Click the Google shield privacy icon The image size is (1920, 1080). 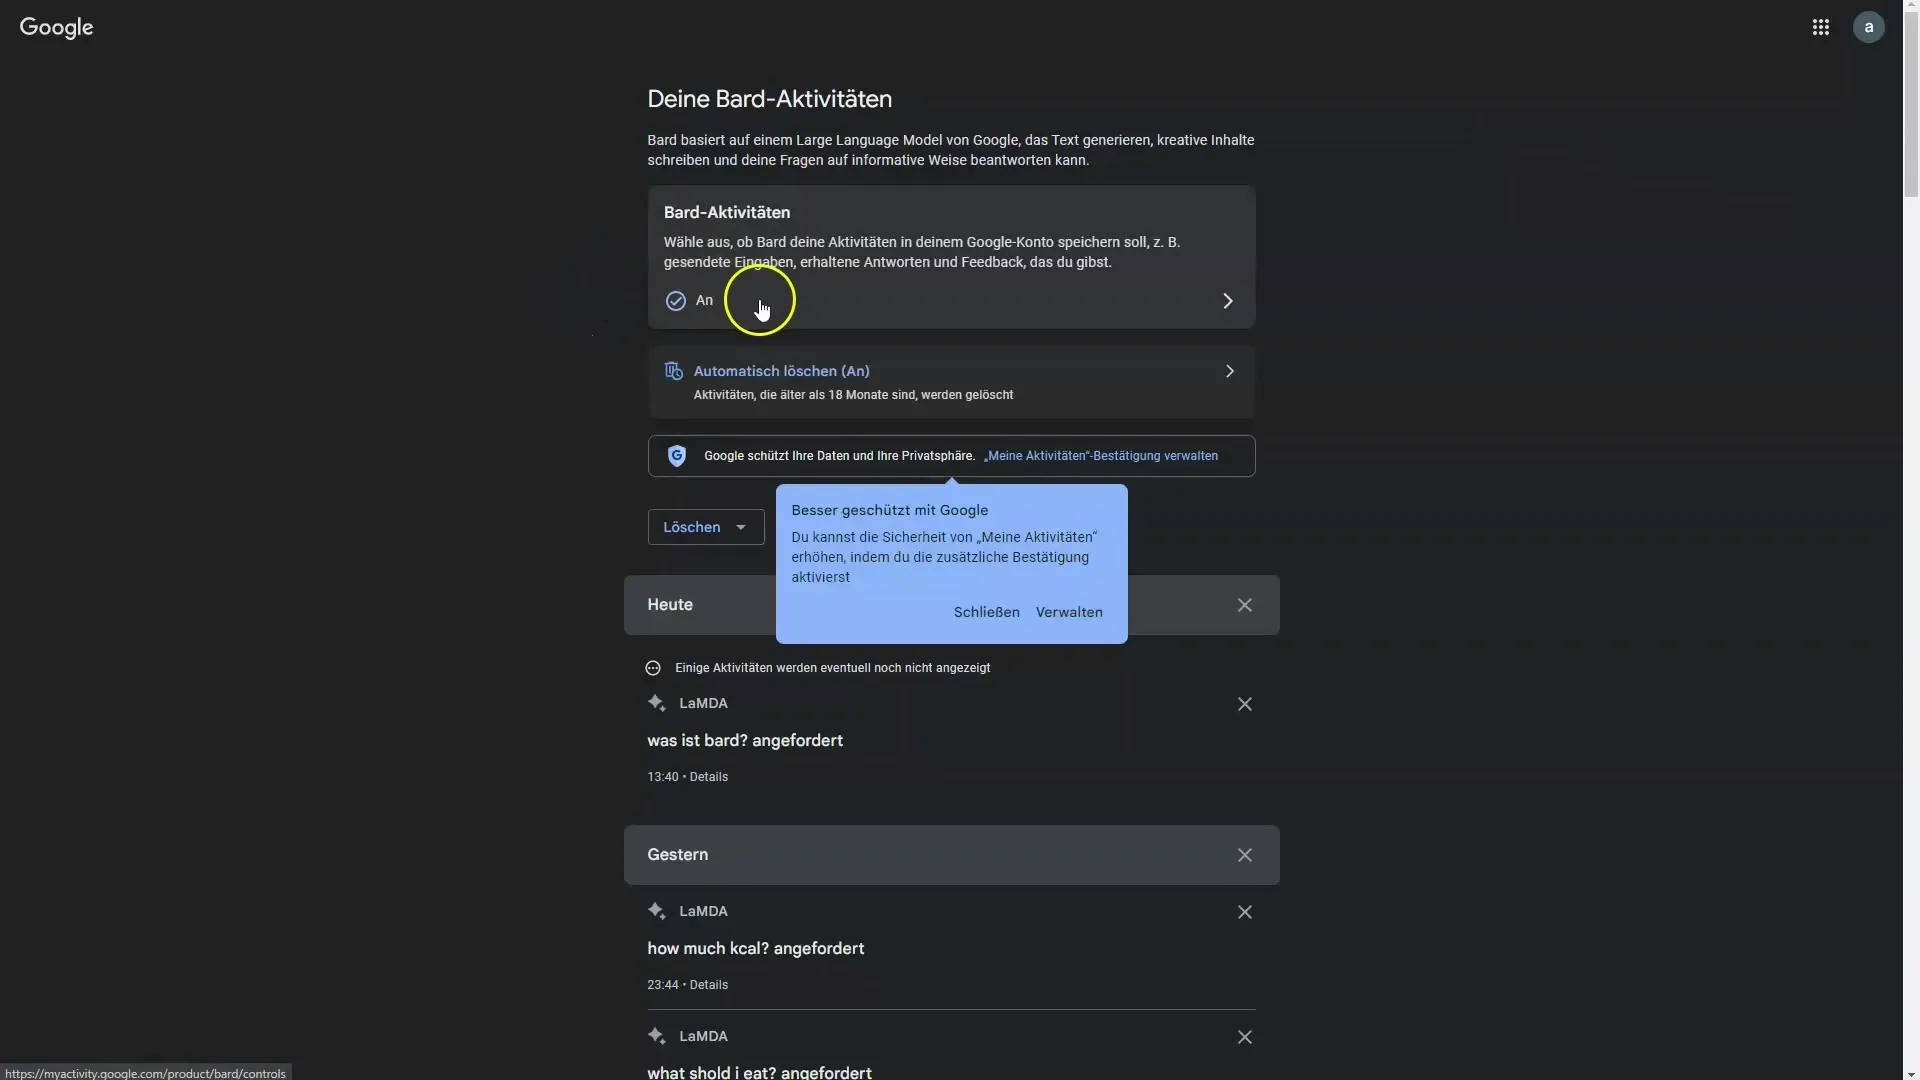tap(677, 456)
